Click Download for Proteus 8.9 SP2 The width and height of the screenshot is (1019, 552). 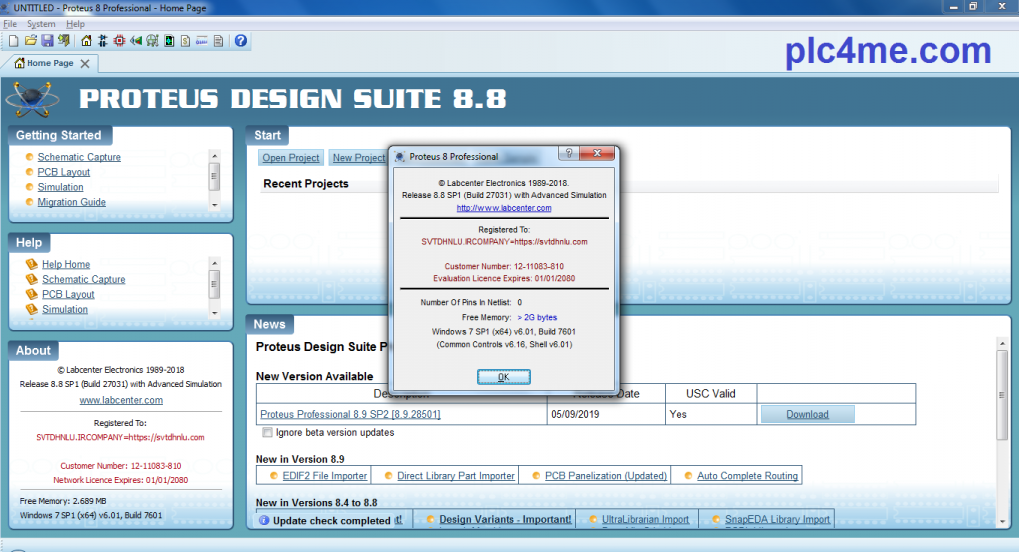pyautogui.click(x=807, y=414)
